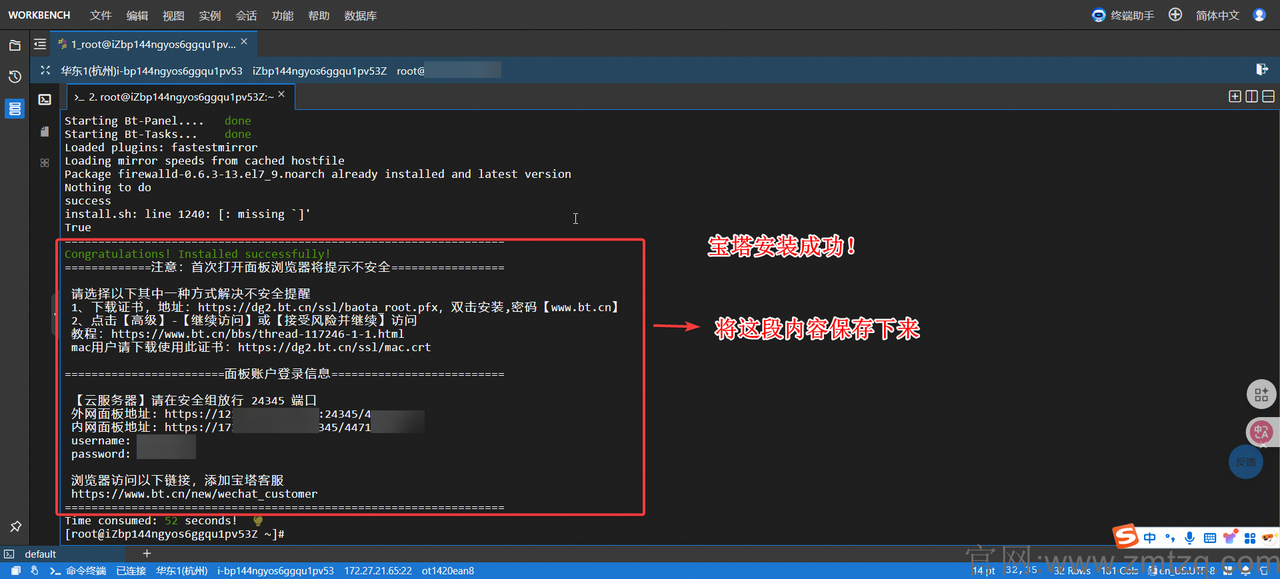Add a new session with plus beside default
1280x579 pixels.
pyautogui.click(x=147, y=553)
